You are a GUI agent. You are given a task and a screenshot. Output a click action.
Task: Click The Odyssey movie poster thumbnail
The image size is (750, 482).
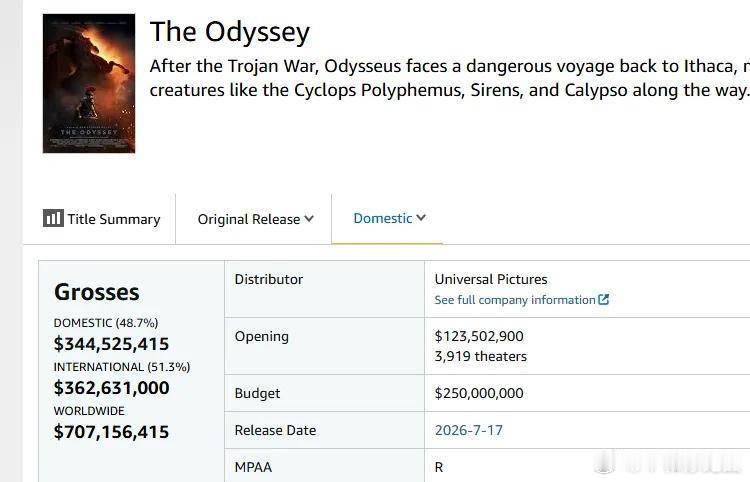(x=89, y=83)
